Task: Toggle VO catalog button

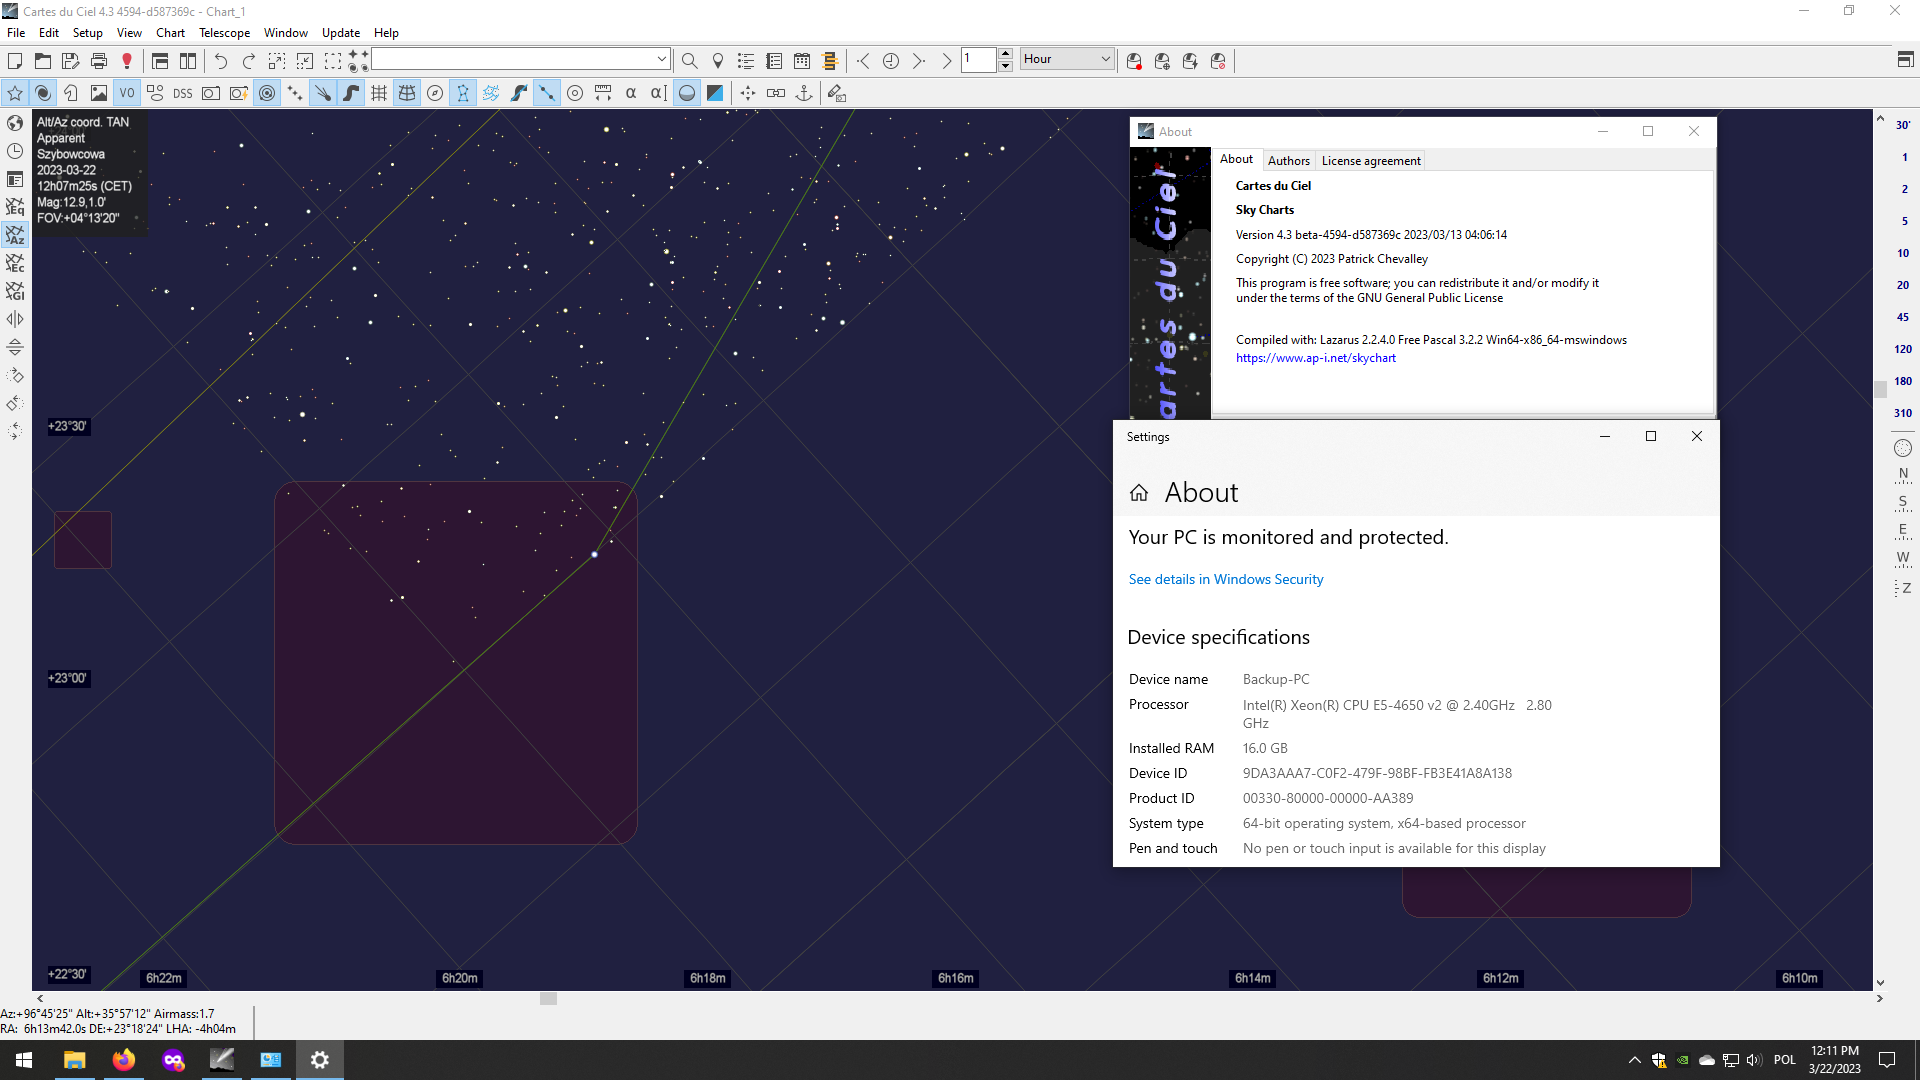Action: [x=127, y=93]
